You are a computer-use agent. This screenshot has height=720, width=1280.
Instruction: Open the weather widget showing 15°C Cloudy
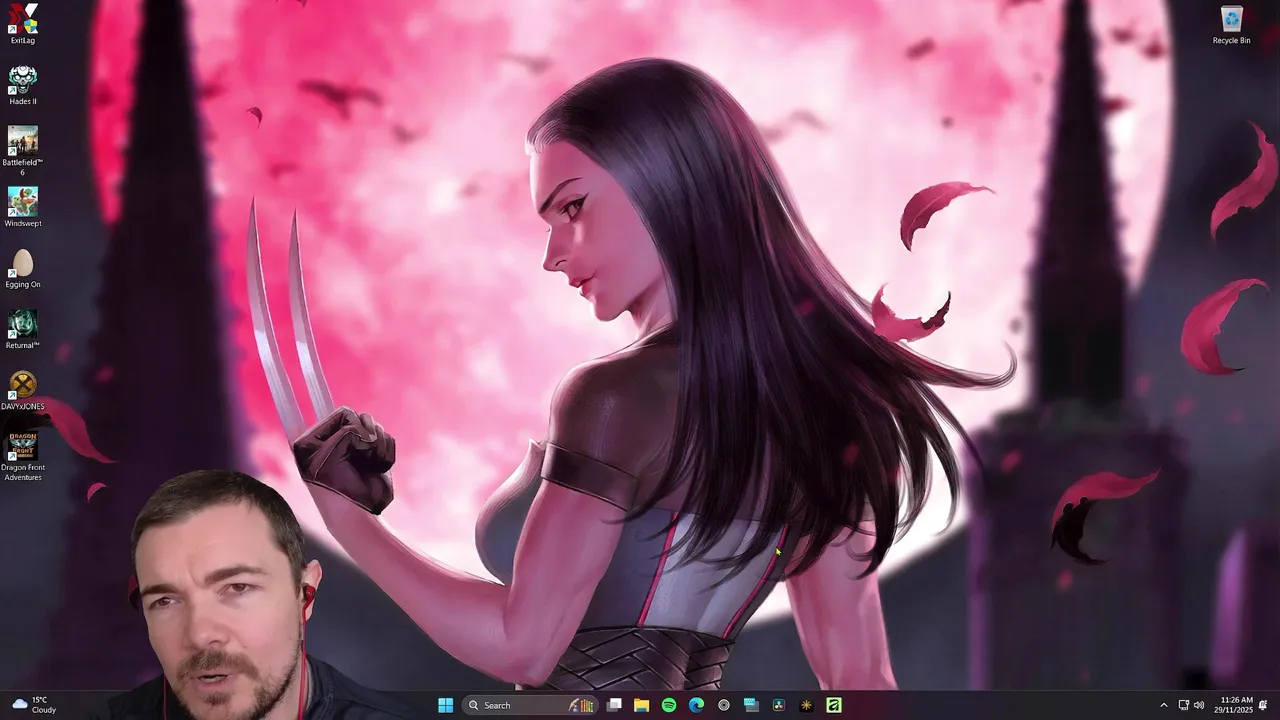[33, 705]
